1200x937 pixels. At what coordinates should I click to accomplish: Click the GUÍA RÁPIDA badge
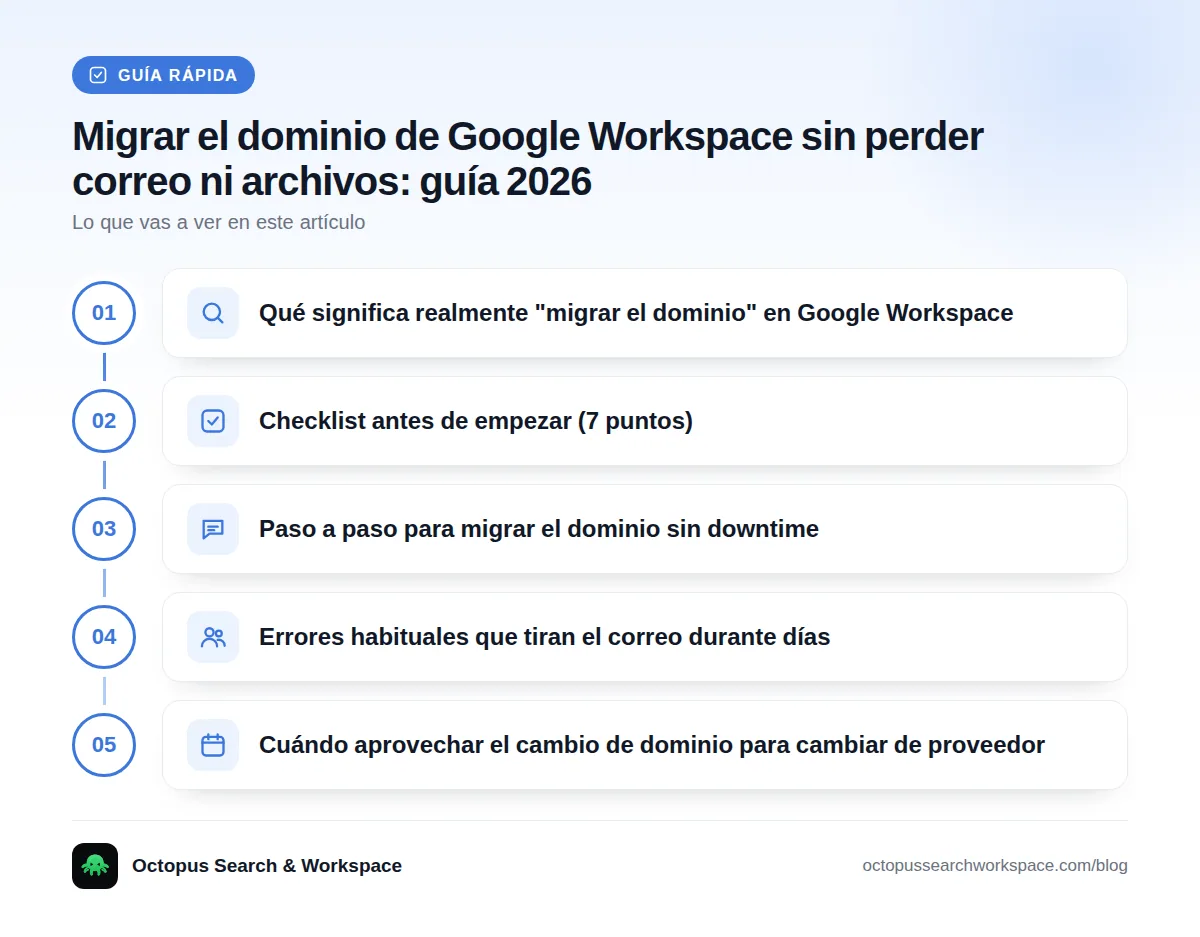163,75
